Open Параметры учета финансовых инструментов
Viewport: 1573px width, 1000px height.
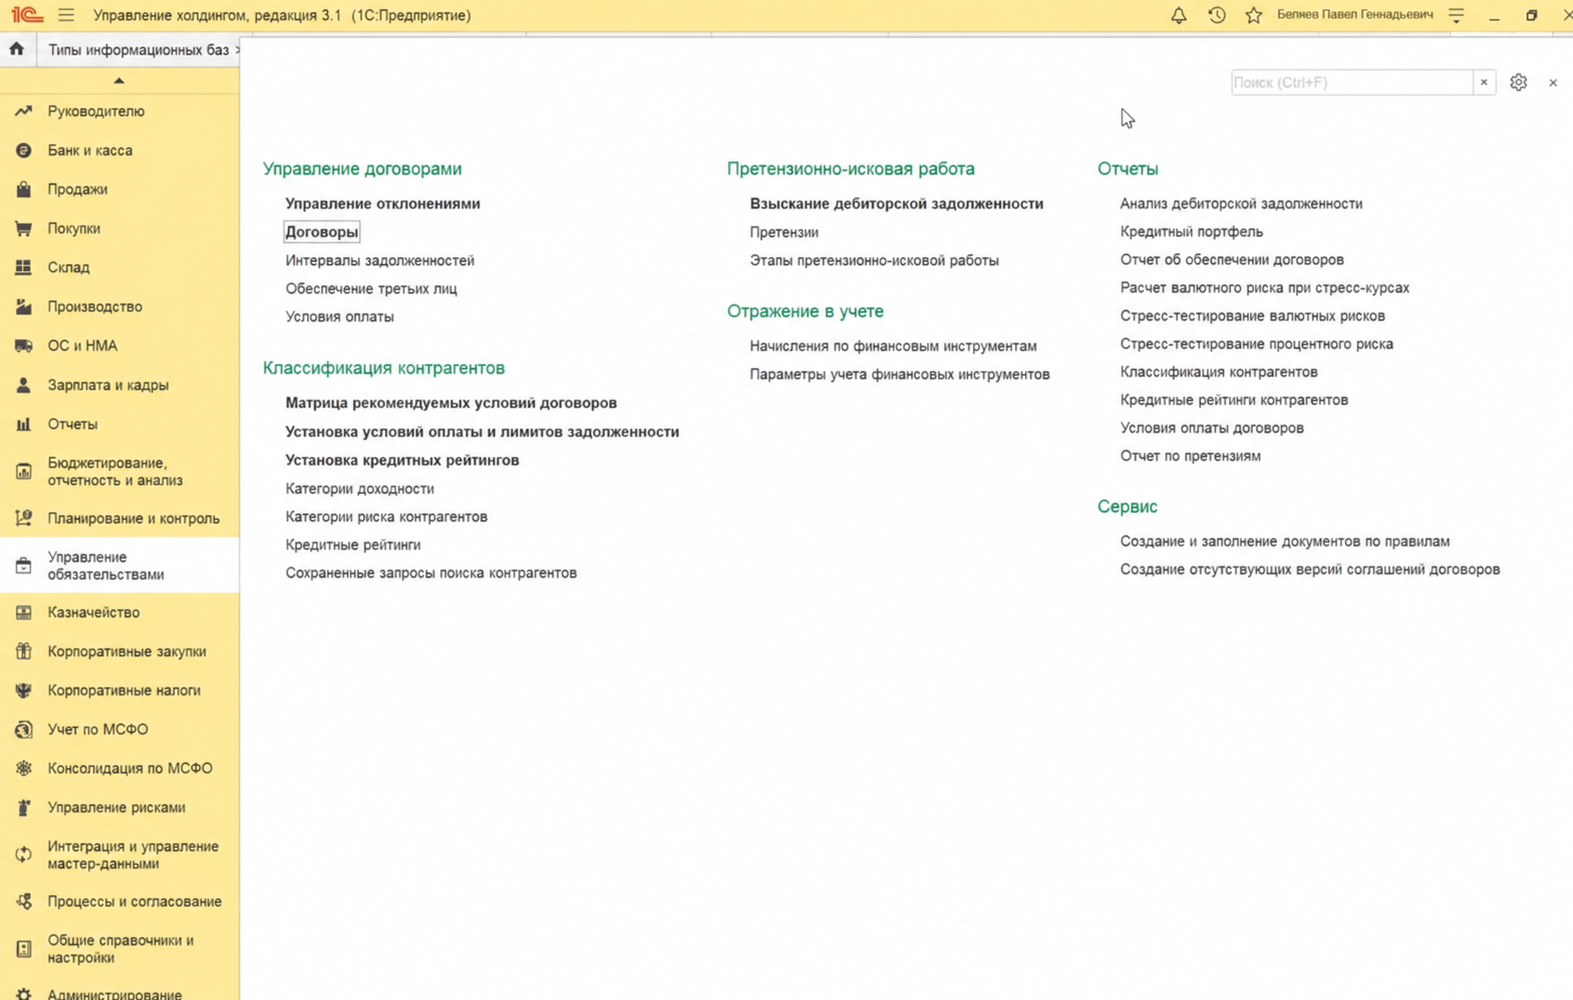(899, 374)
